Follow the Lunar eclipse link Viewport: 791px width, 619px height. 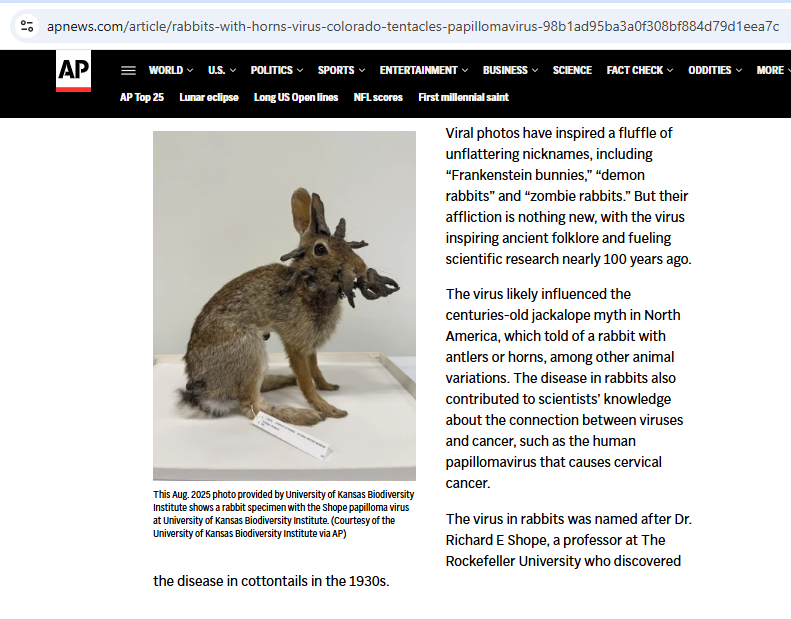pos(209,97)
